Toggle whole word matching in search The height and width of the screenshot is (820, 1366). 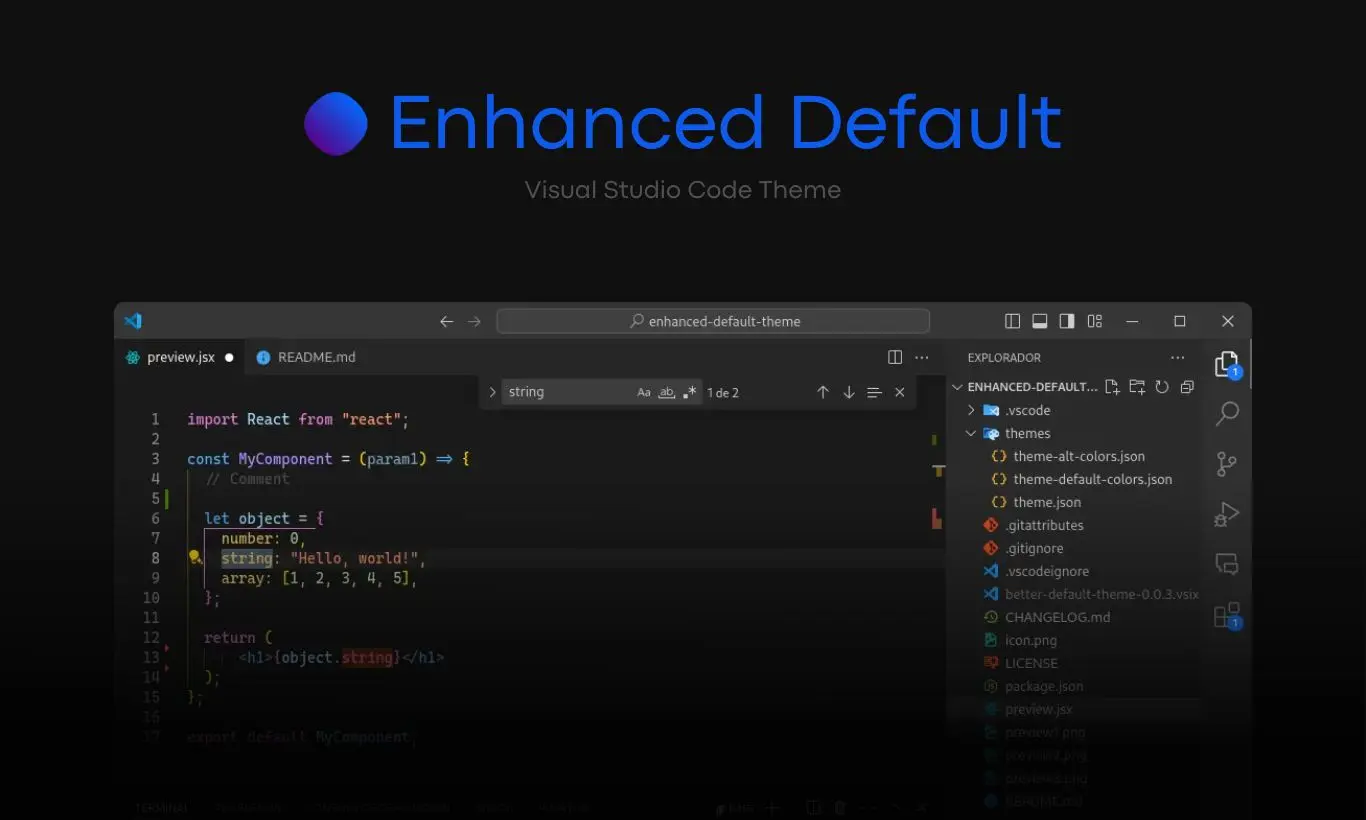click(x=666, y=392)
